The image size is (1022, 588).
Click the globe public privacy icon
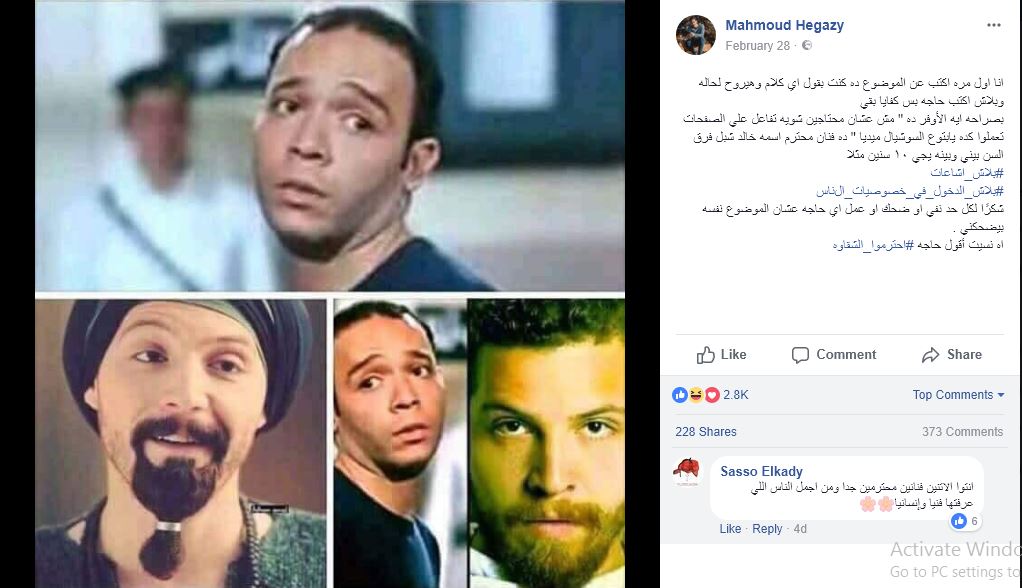[x=807, y=46]
